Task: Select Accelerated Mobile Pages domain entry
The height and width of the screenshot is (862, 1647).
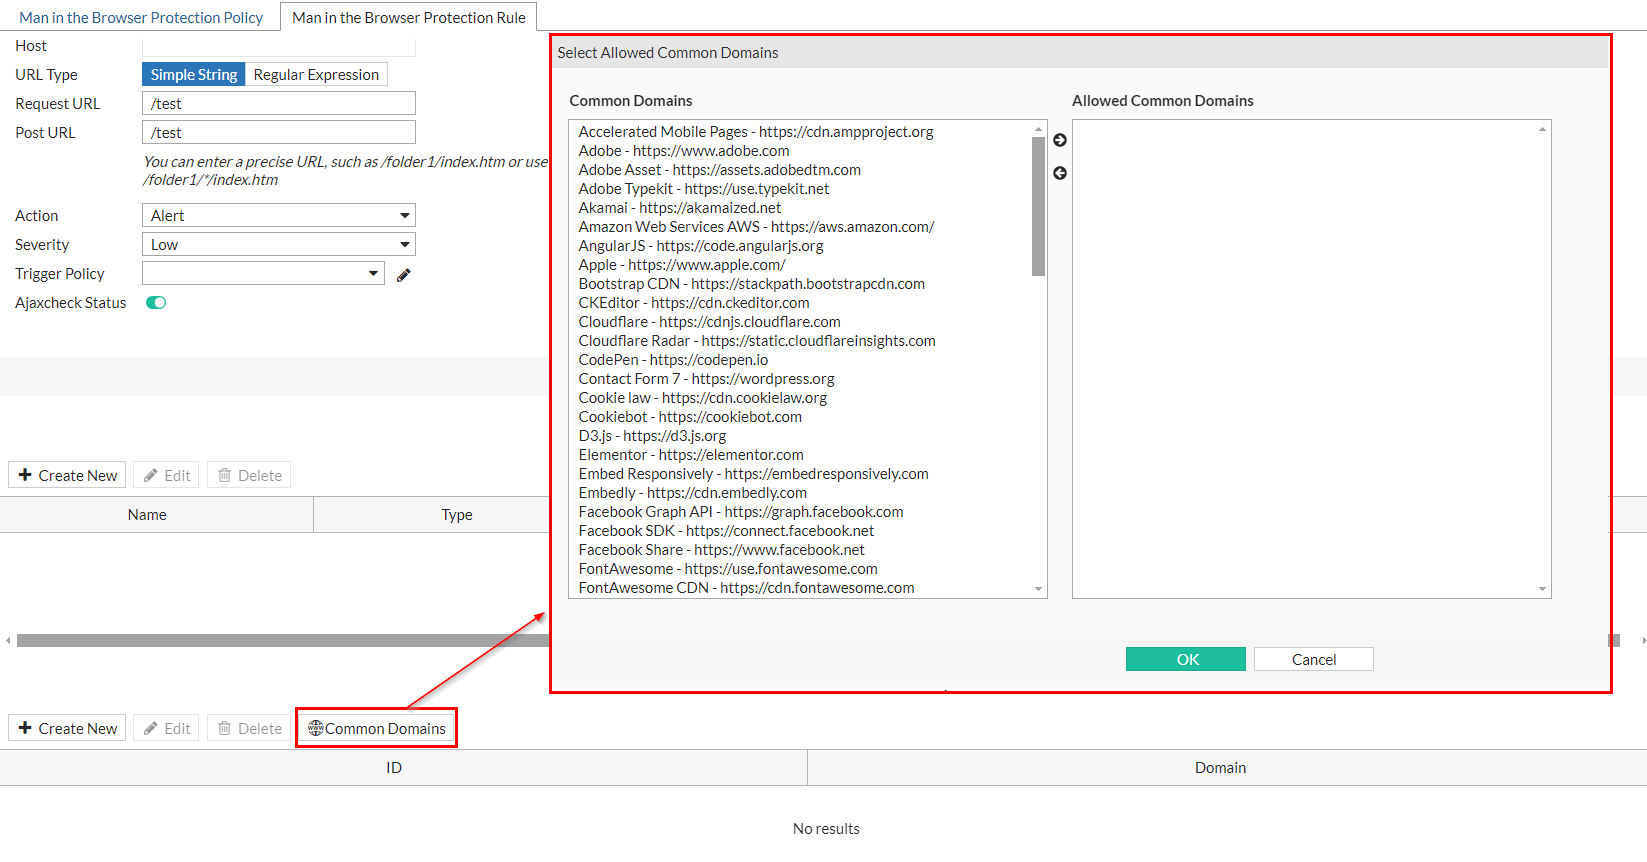Action: pyautogui.click(x=756, y=132)
